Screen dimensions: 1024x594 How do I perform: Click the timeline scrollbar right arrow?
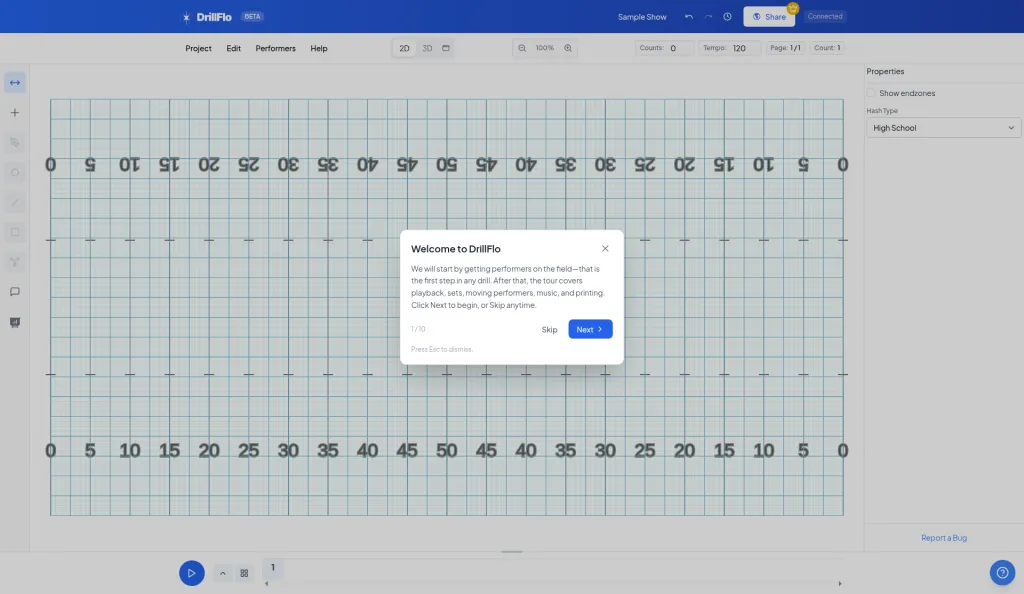tap(840, 584)
